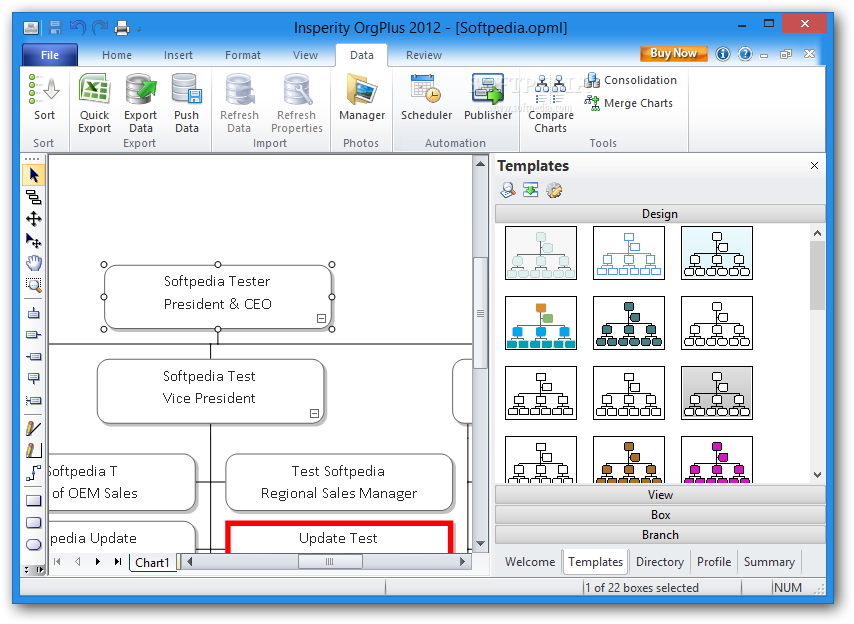Switch to the Format ribbon tab
This screenshot has height=624, width=854.
click(243, 55)
